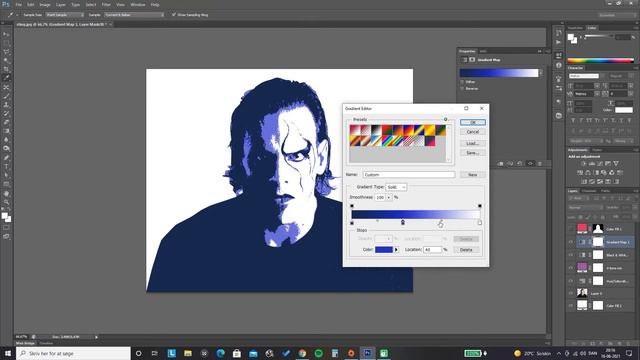Click Photoshop icon in Windows taskbar

[x=367, y=353]
